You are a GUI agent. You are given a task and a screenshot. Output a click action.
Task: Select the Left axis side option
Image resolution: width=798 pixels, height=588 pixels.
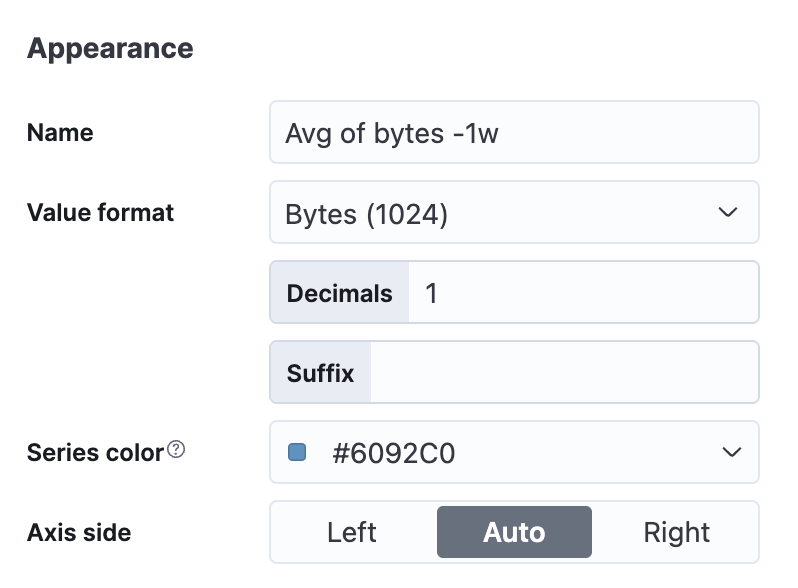[352, 532]
